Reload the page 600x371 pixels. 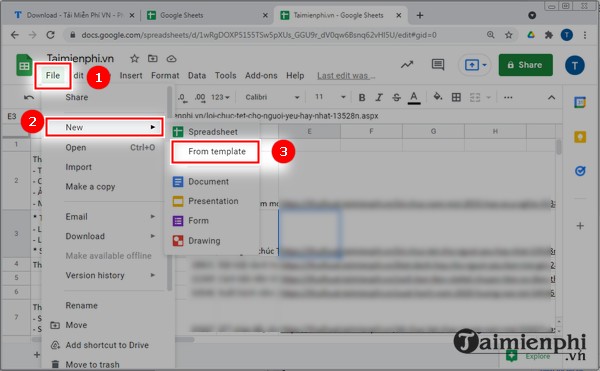point(50,35)
